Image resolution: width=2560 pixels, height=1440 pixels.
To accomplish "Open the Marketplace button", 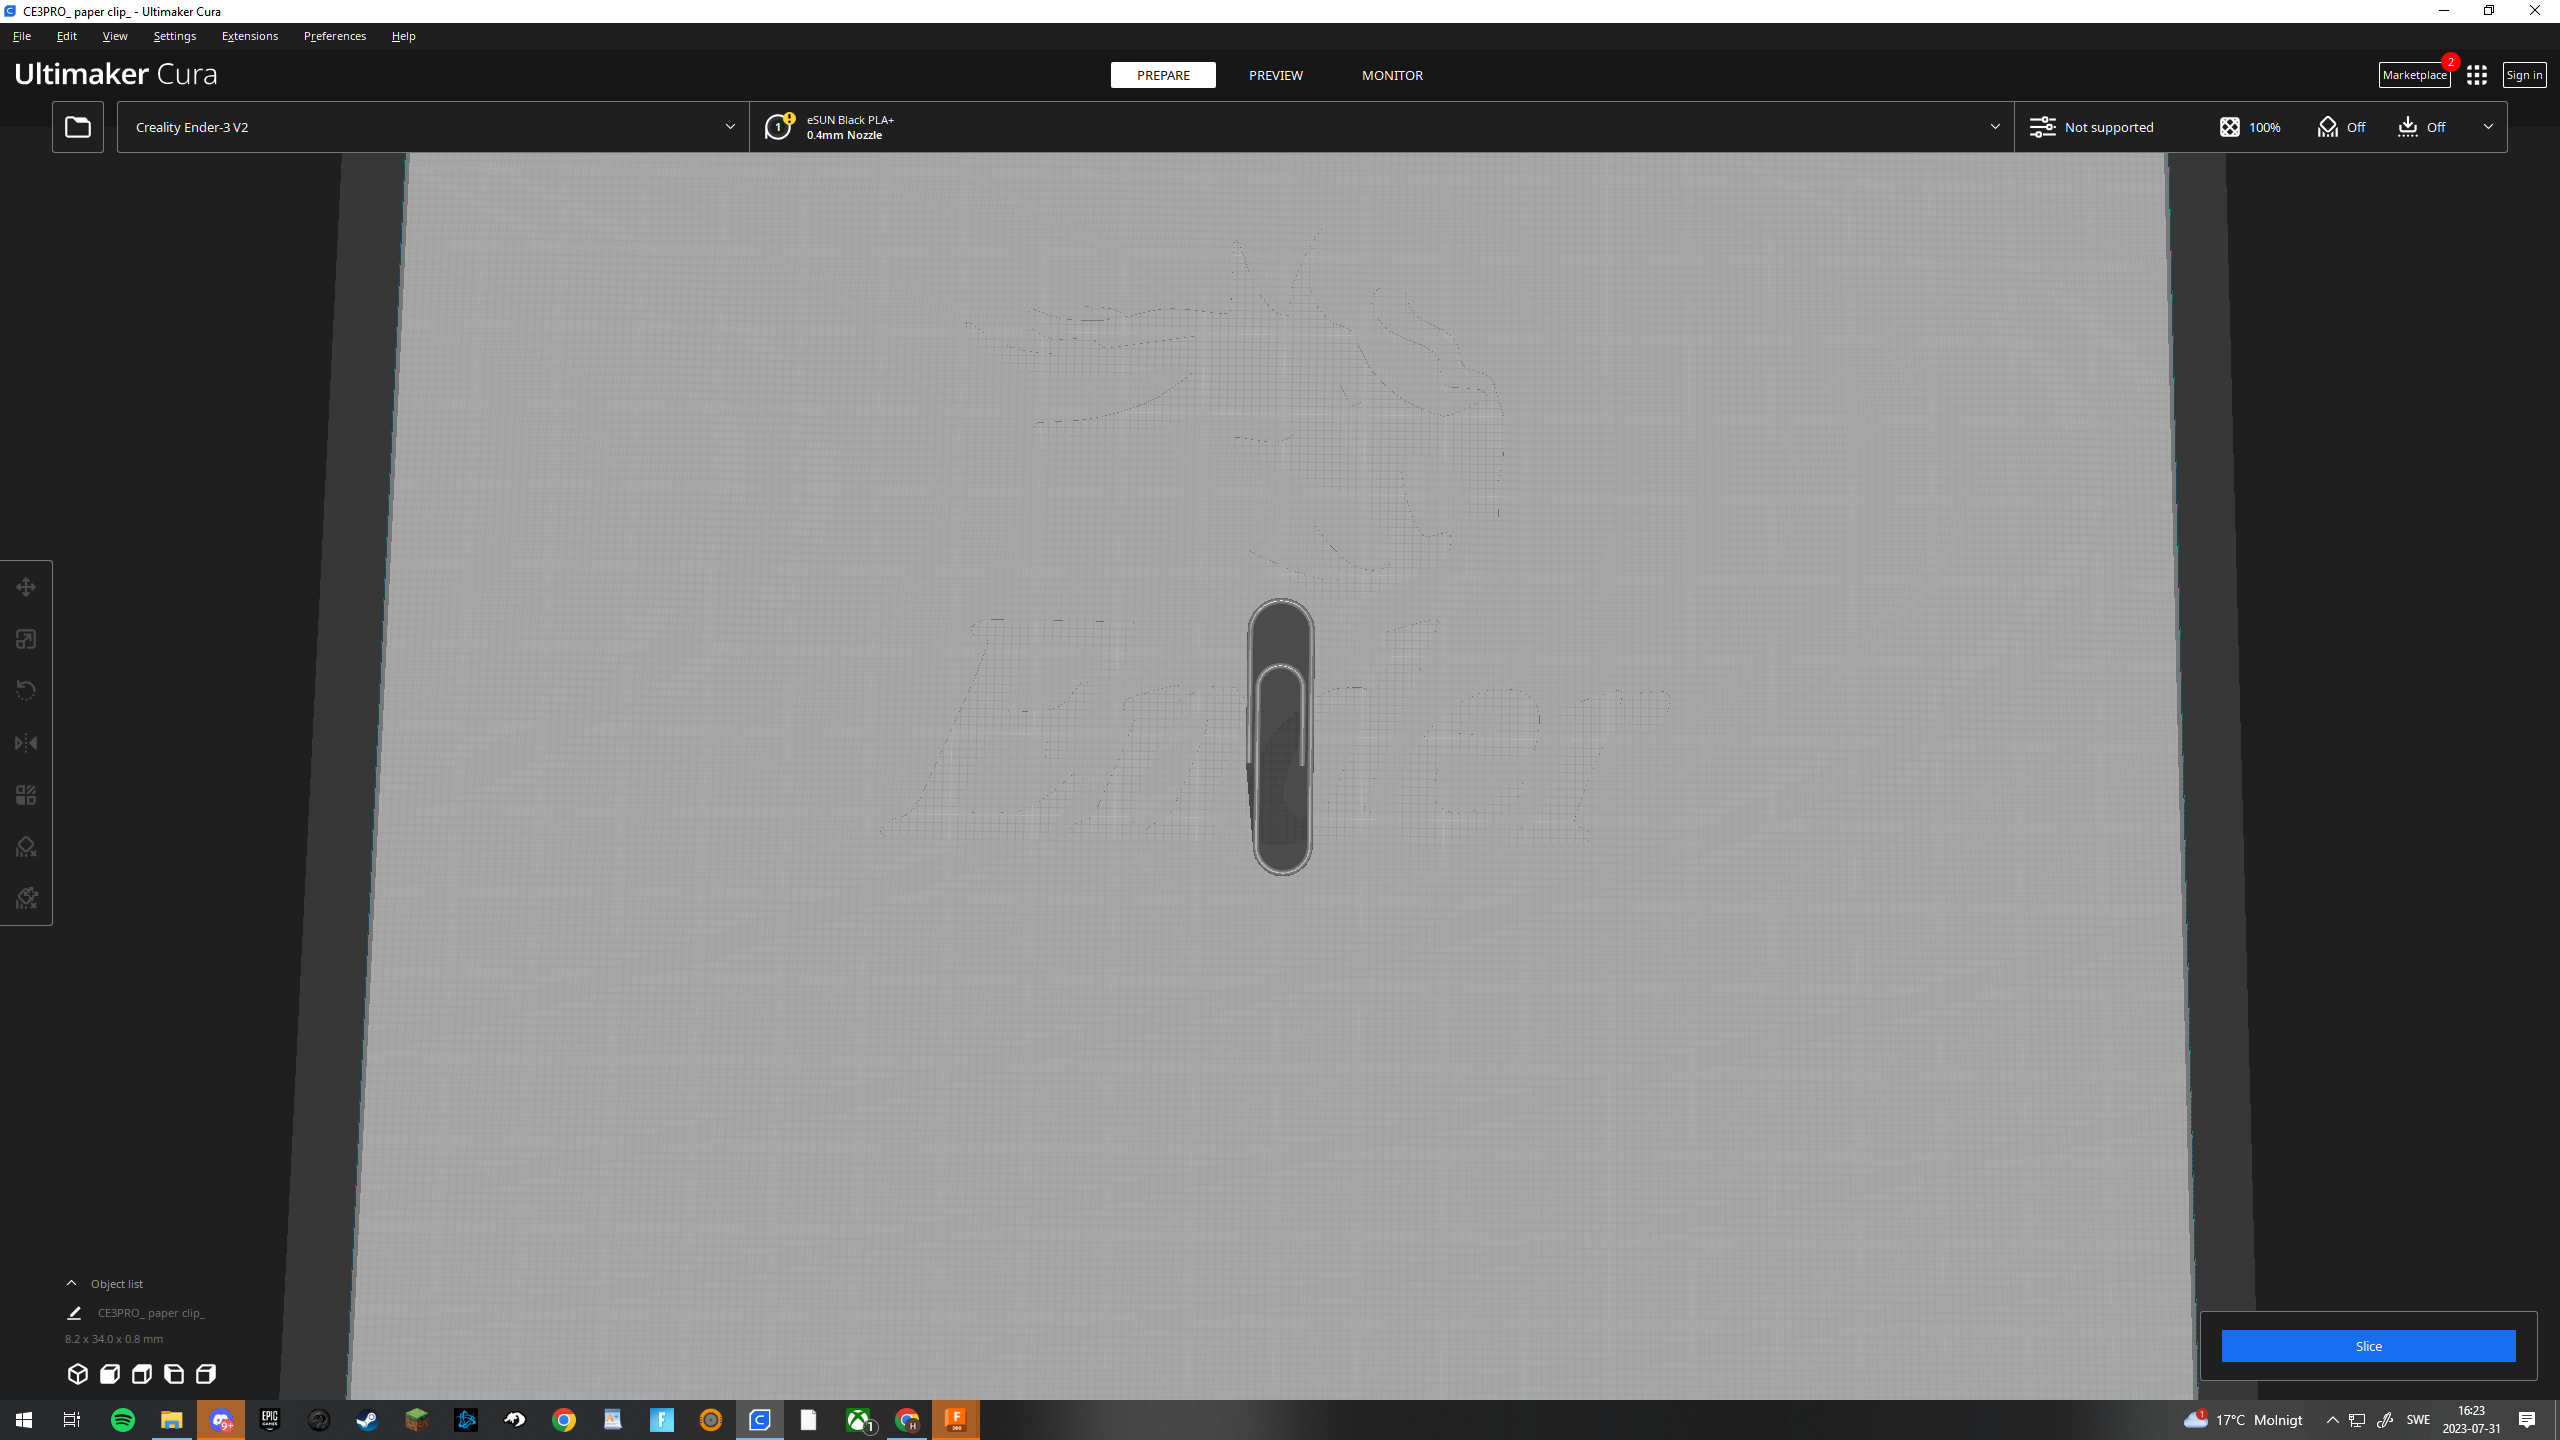I will coord(2414,75).
